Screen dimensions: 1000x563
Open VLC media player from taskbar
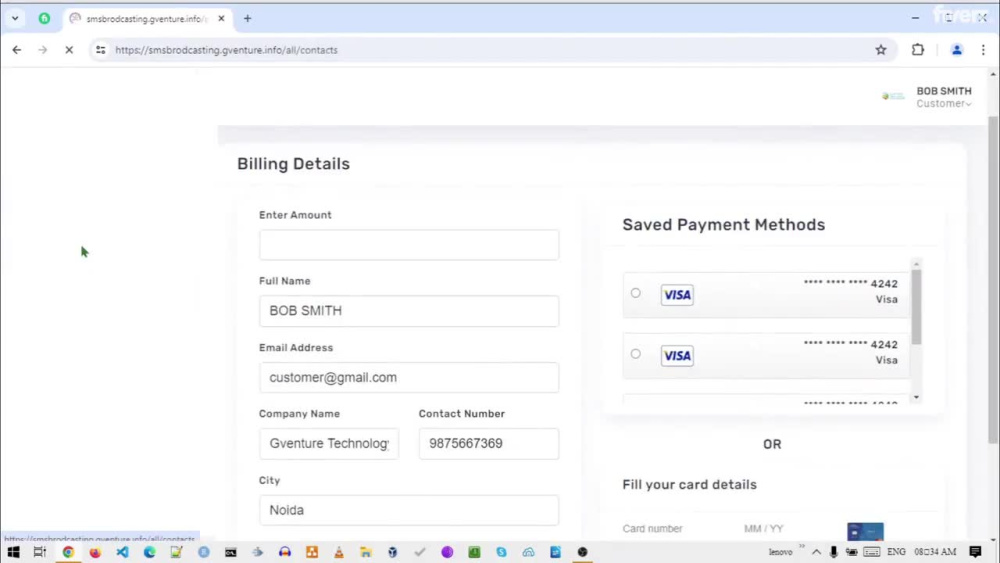[339, 552]
